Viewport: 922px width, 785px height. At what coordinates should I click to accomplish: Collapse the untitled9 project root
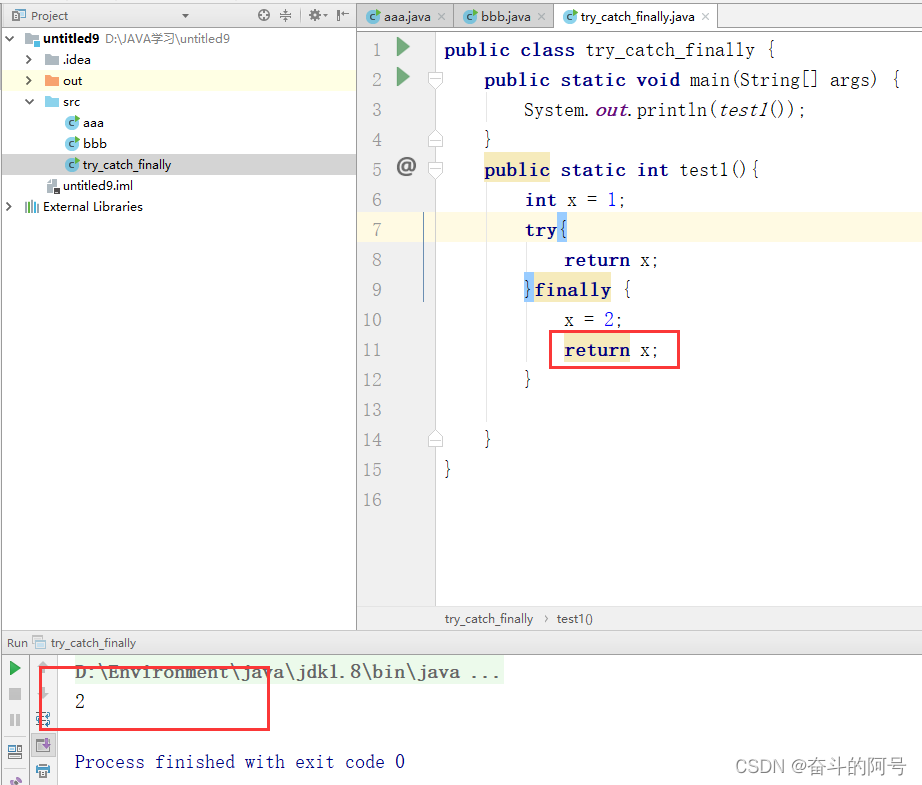pos(10,39)
